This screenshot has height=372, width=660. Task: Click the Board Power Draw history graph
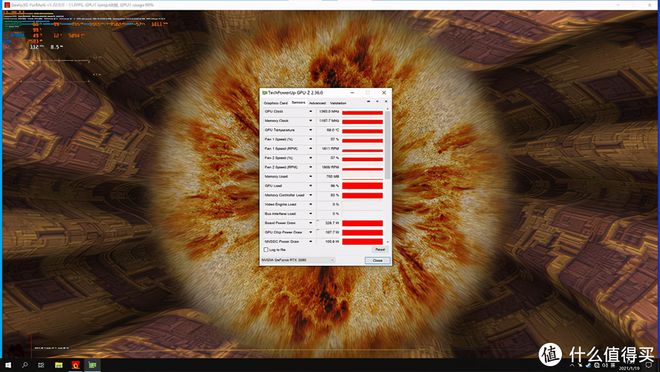362,223
